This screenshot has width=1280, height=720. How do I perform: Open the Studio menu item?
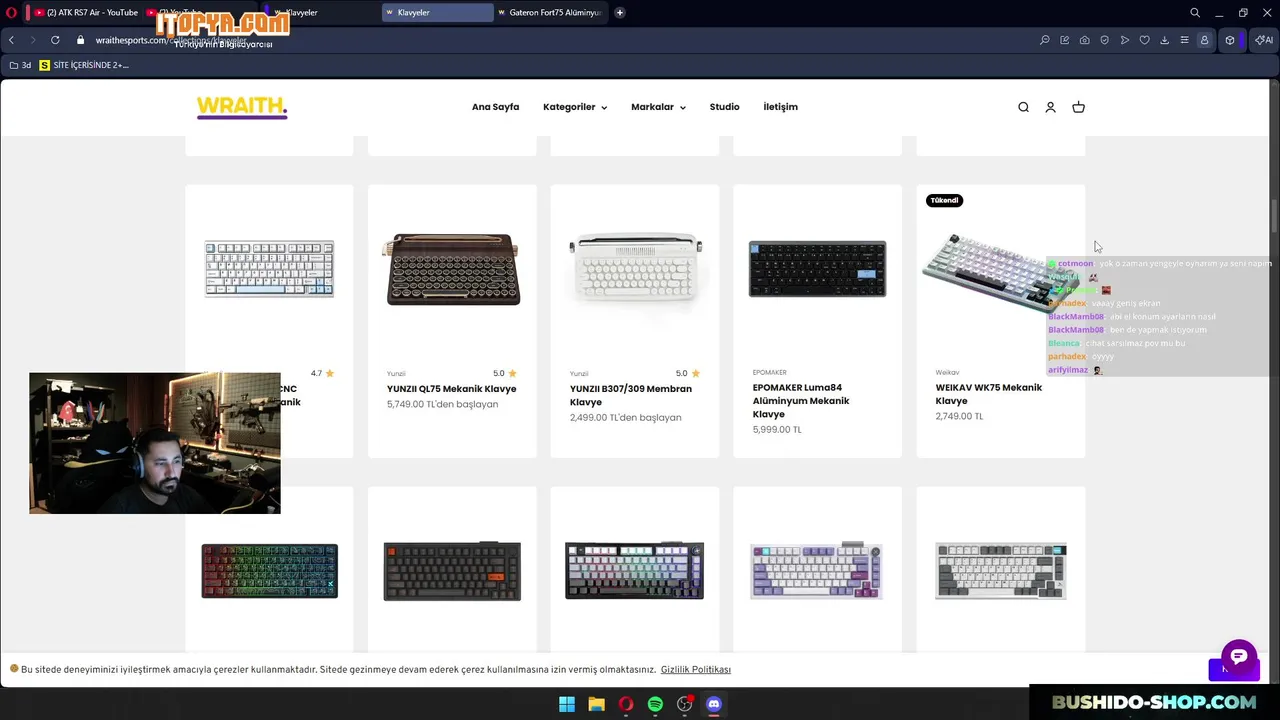click(x=725, y=107)
